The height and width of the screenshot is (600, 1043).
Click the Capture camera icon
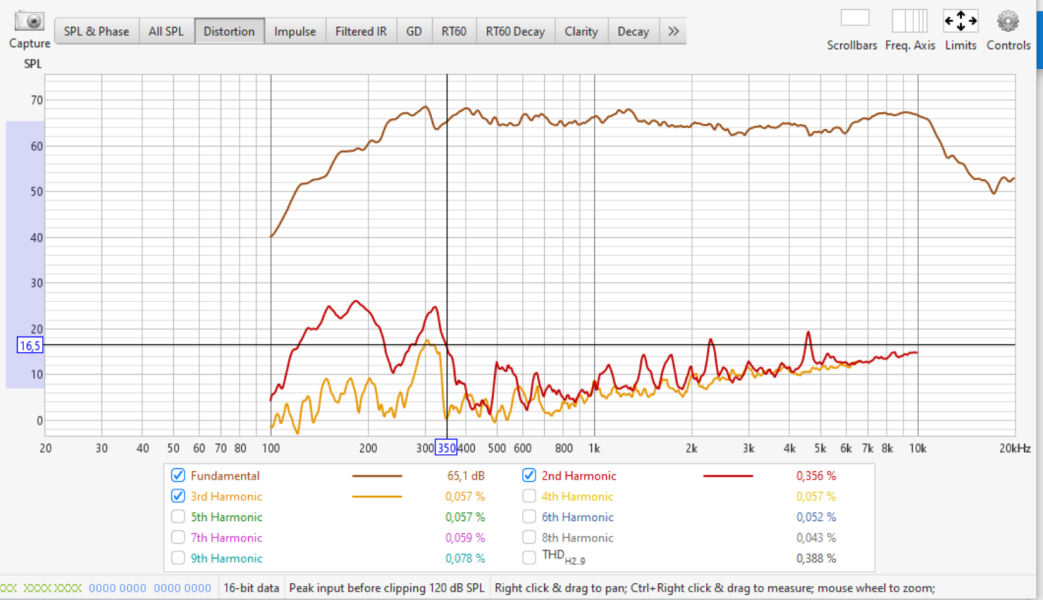(29, 21)
